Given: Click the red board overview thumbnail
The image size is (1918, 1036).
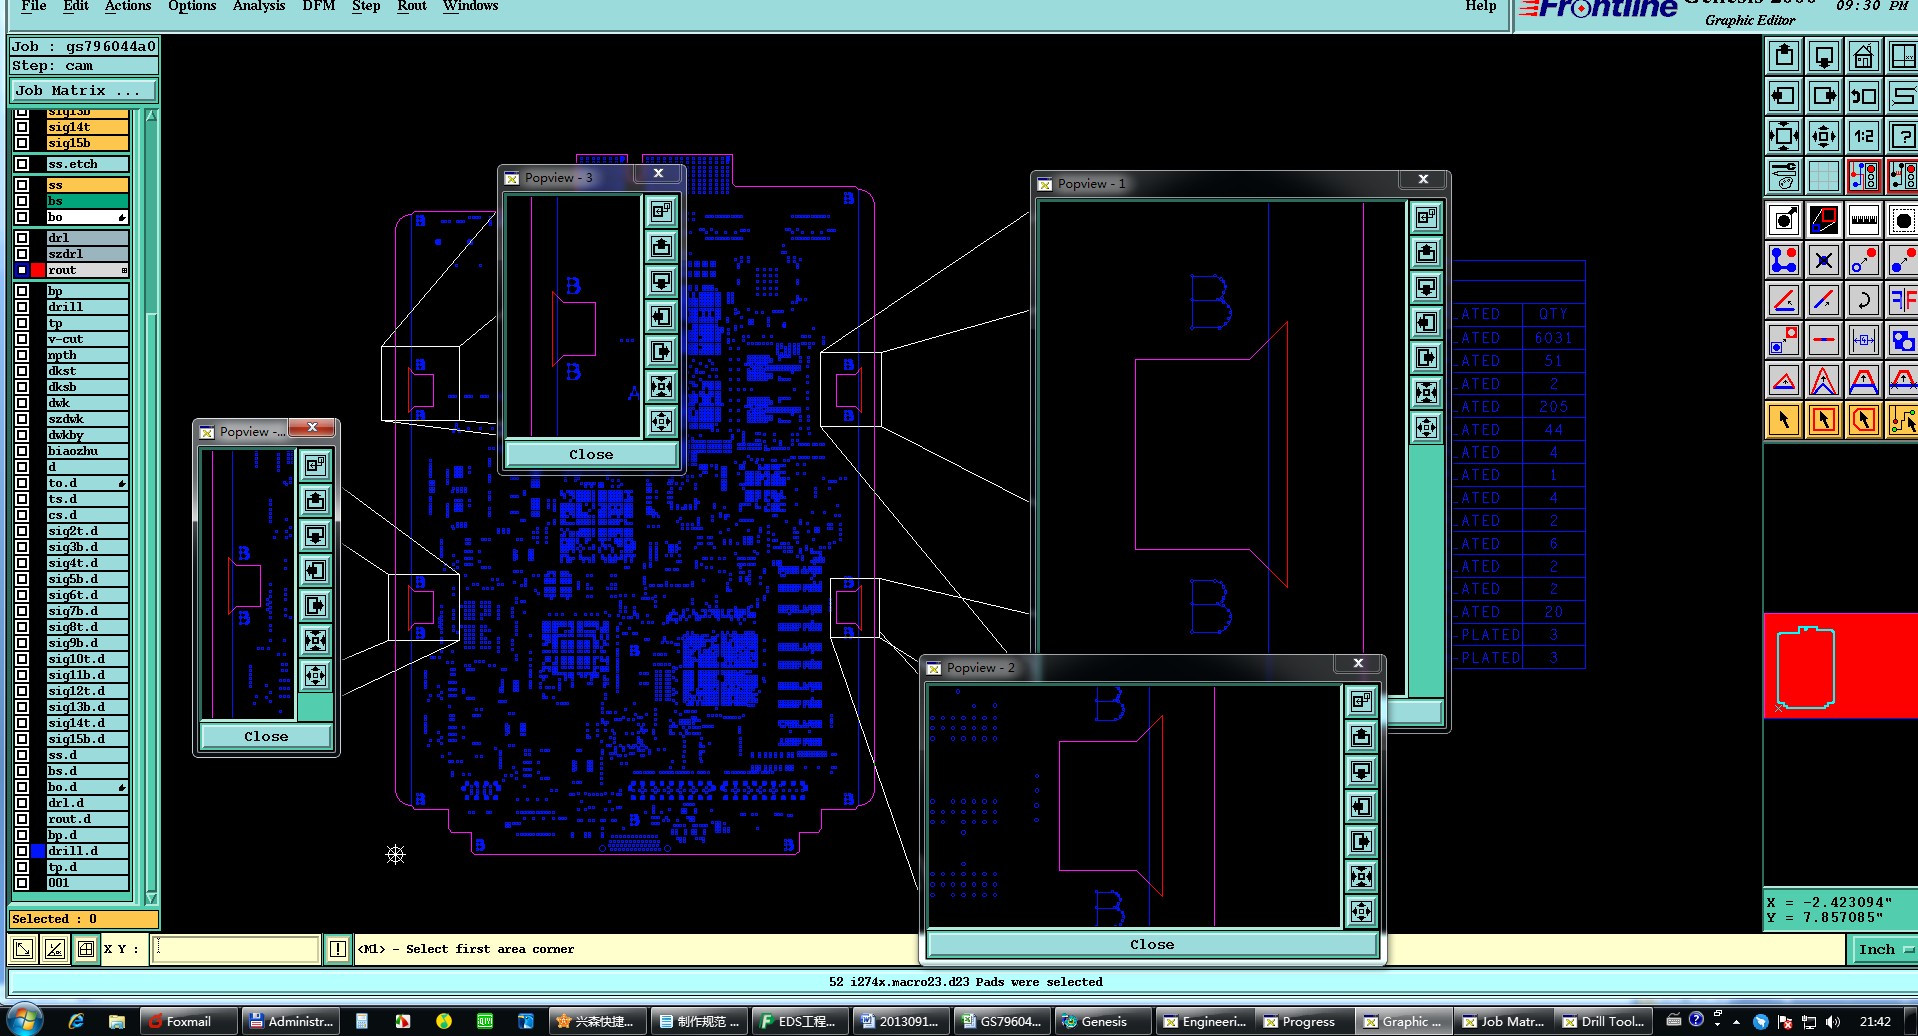Looking at the screenshot, I should (x=1840, y=666).
